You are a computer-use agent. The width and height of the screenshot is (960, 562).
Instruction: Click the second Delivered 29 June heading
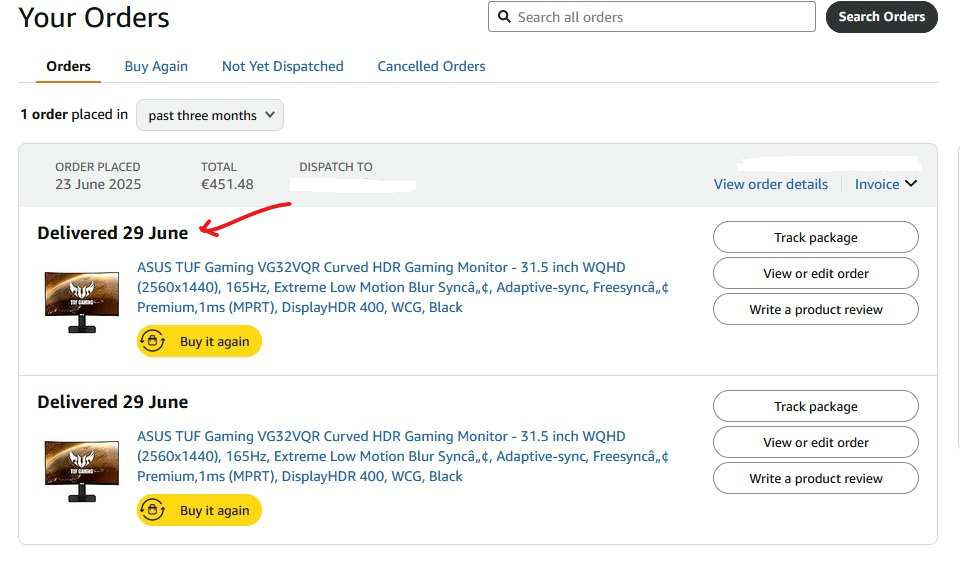[113, 402]
